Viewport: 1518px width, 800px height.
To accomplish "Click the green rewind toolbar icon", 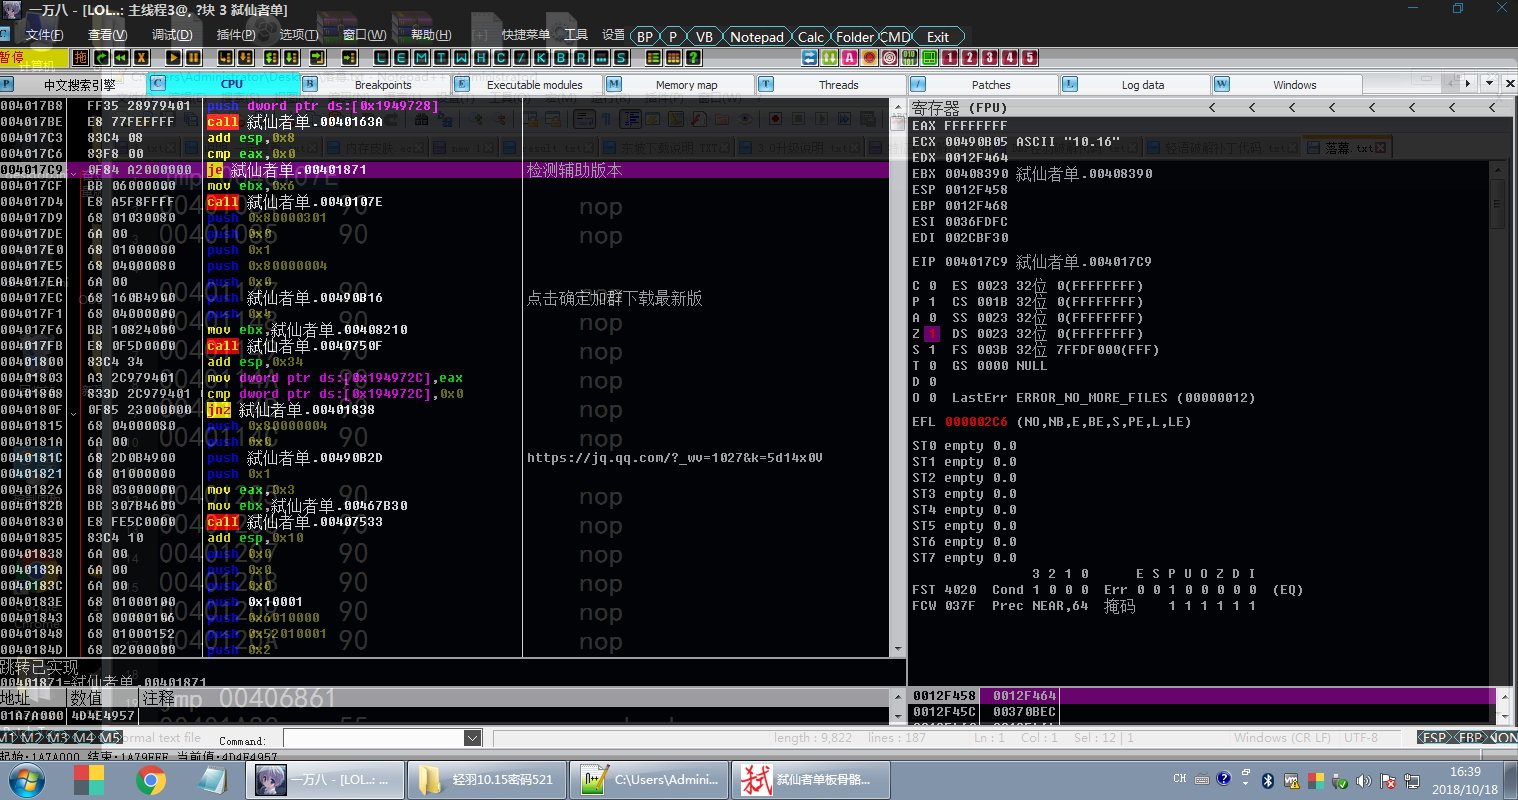I will [121, 57].
